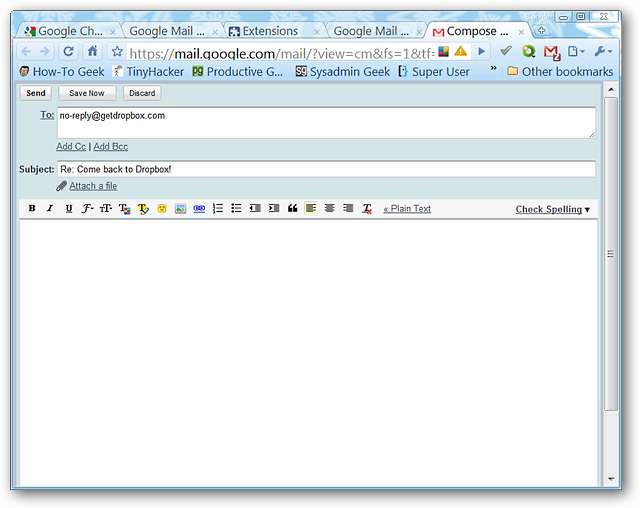The height and width of the screenshot is (508, 640).
Task: Go back in the browser
Action: tap(26, 51)
